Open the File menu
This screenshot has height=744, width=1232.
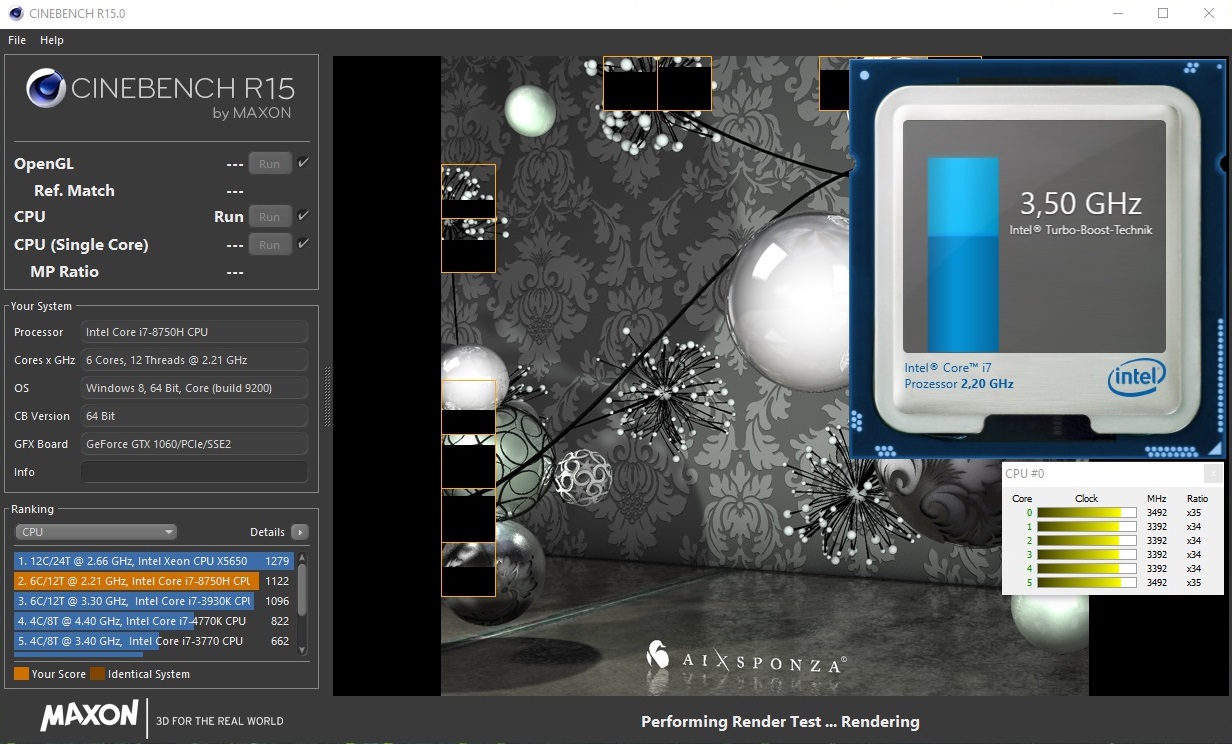pyautogui.click(x=17, y=40)
